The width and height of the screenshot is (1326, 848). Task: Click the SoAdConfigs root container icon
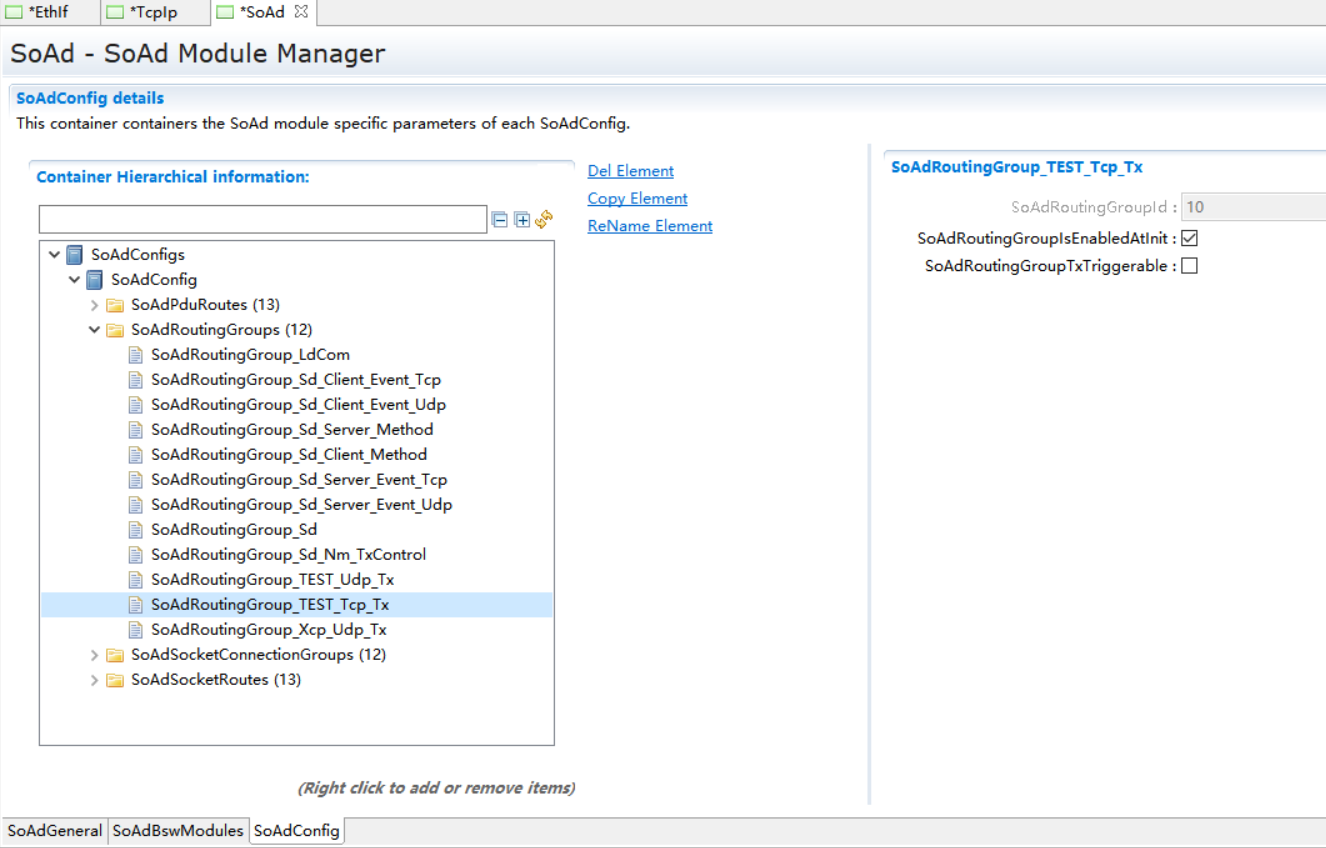[74, 255]
